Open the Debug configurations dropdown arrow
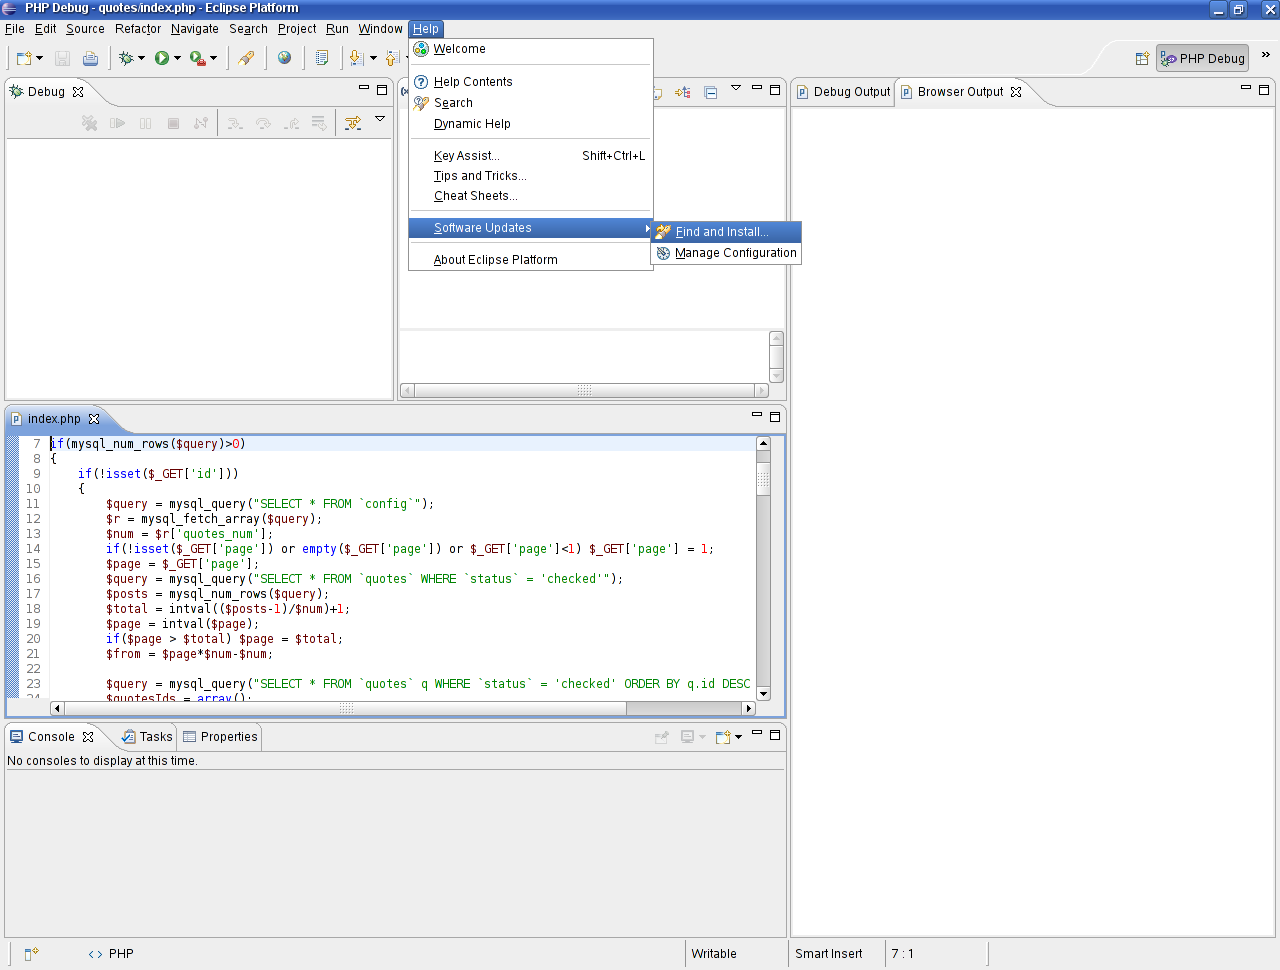The width and height of the screenshot is (1280, 970). click(x=141, y=58)
